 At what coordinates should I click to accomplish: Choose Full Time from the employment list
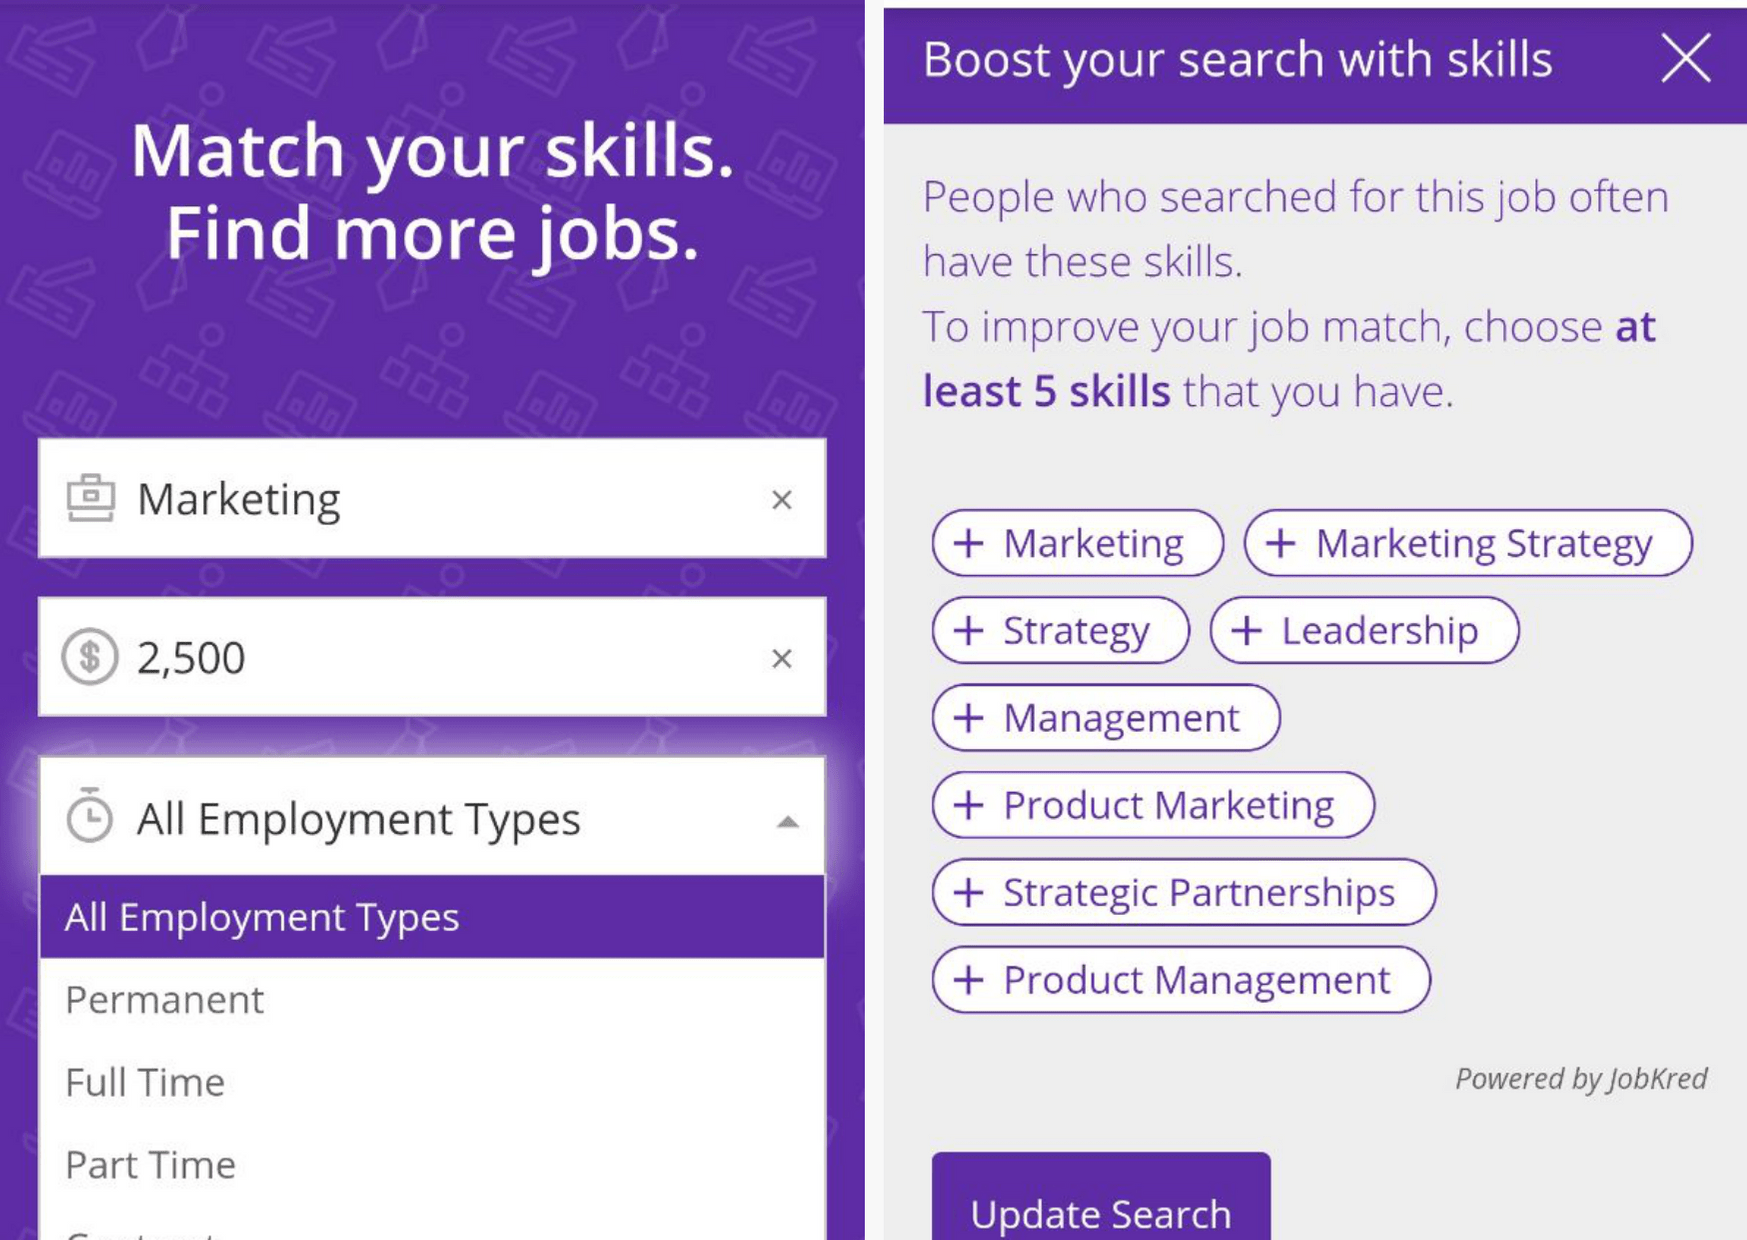pos(146,1083)
